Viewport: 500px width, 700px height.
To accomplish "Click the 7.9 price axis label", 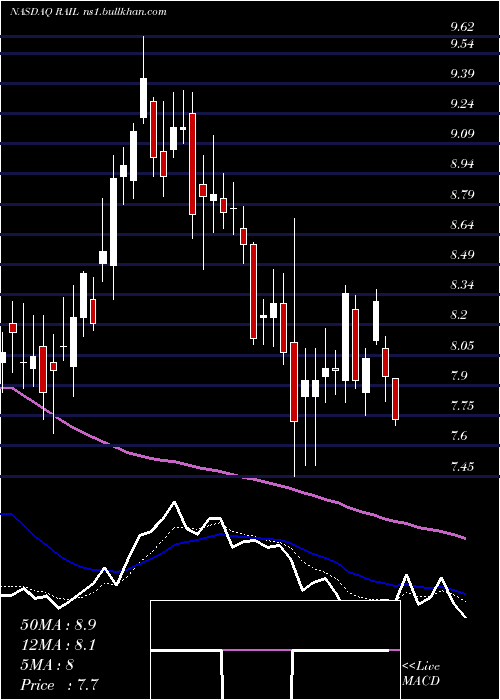I will (x=459, y=376).
